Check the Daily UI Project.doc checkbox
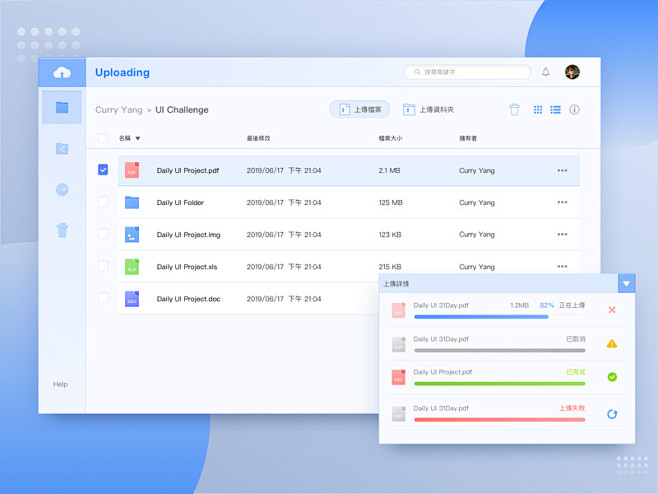Image resolution: width=658 pixels, height=494 pixels. coord(103,298)
